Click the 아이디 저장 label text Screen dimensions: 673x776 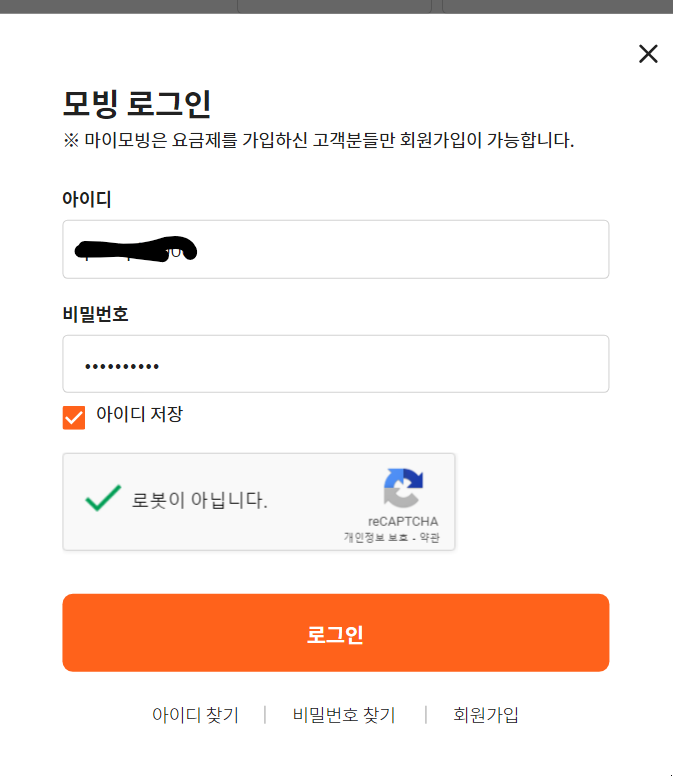point(140,414)
